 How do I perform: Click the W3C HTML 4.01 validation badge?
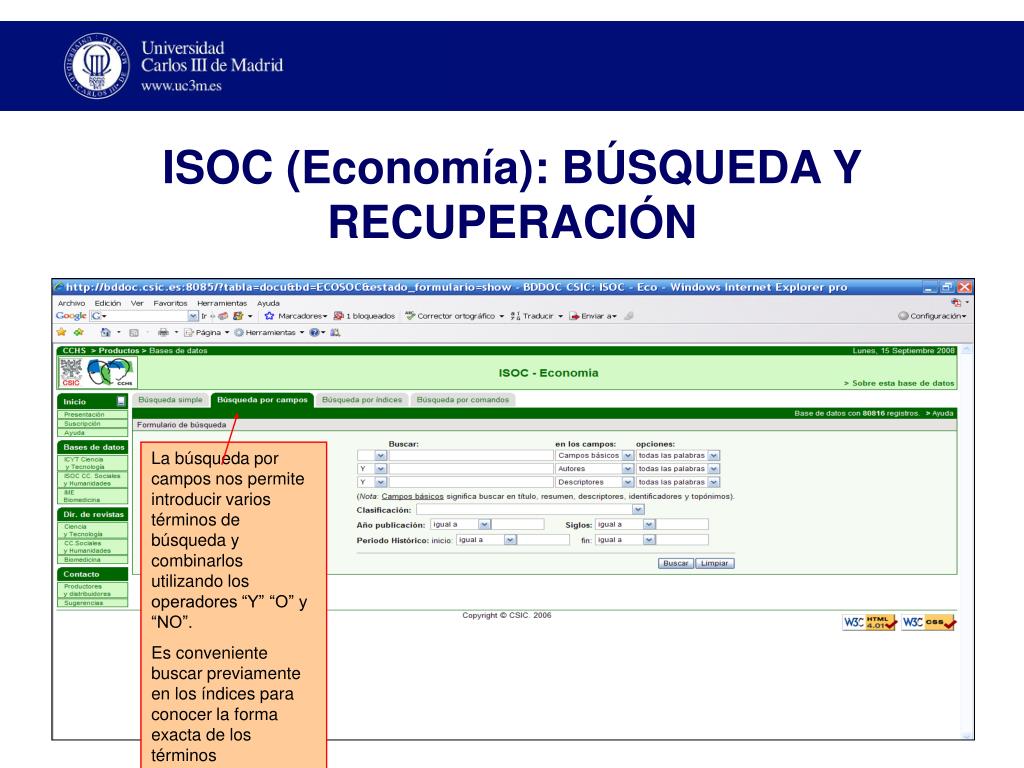(x=869, y=622)
